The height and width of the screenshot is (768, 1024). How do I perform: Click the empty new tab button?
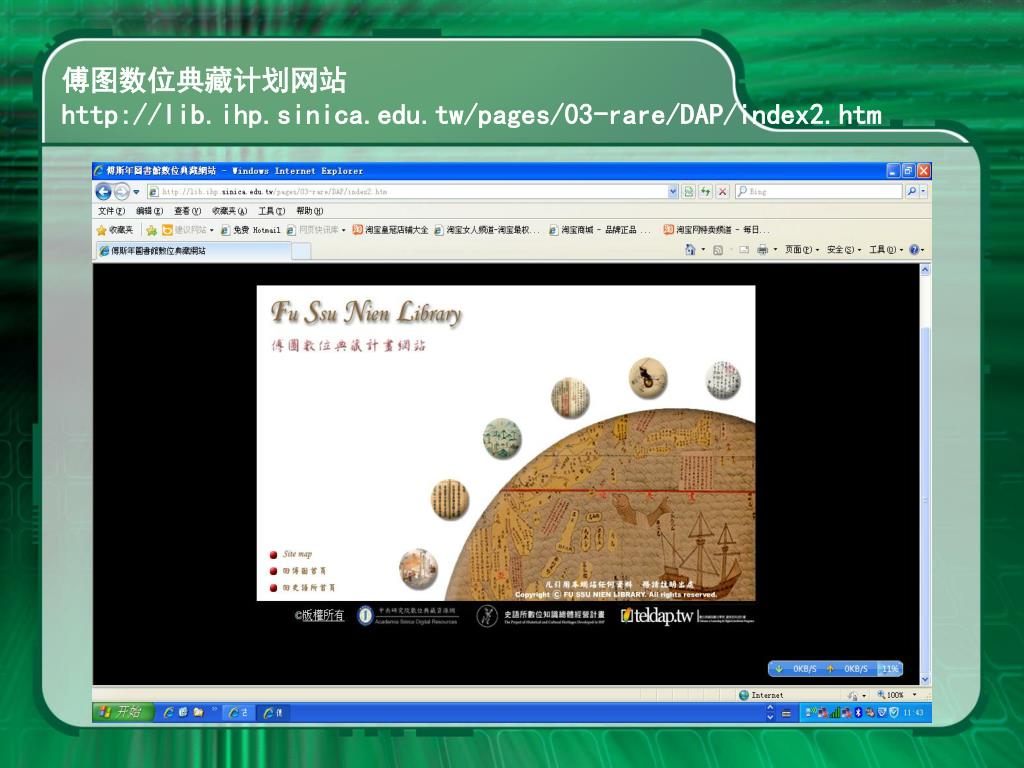coord(301,251)
